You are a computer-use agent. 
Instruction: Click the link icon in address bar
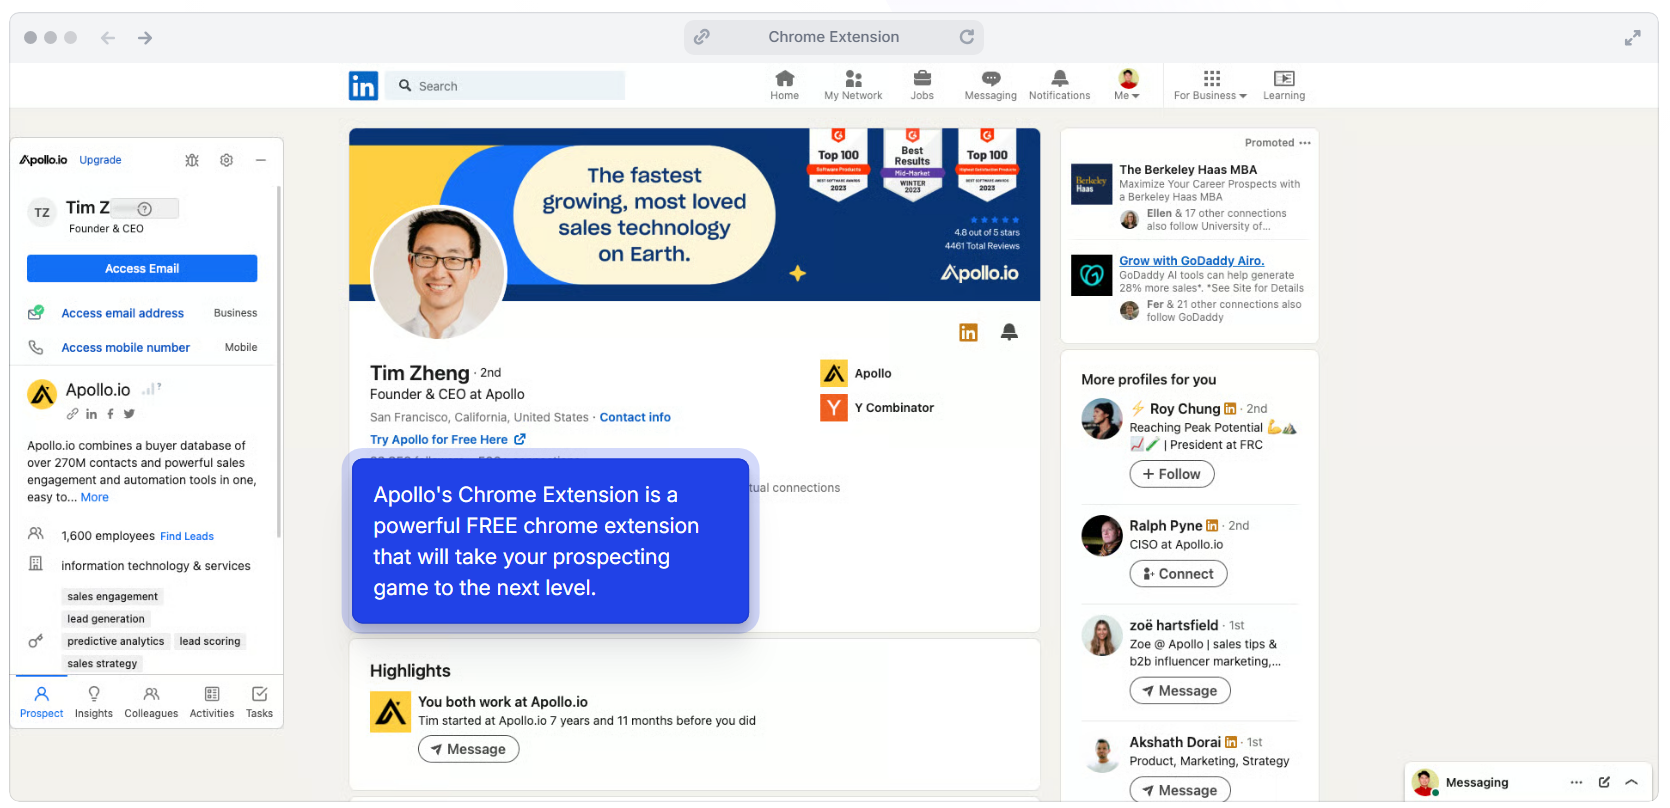(x=702, y=37)
